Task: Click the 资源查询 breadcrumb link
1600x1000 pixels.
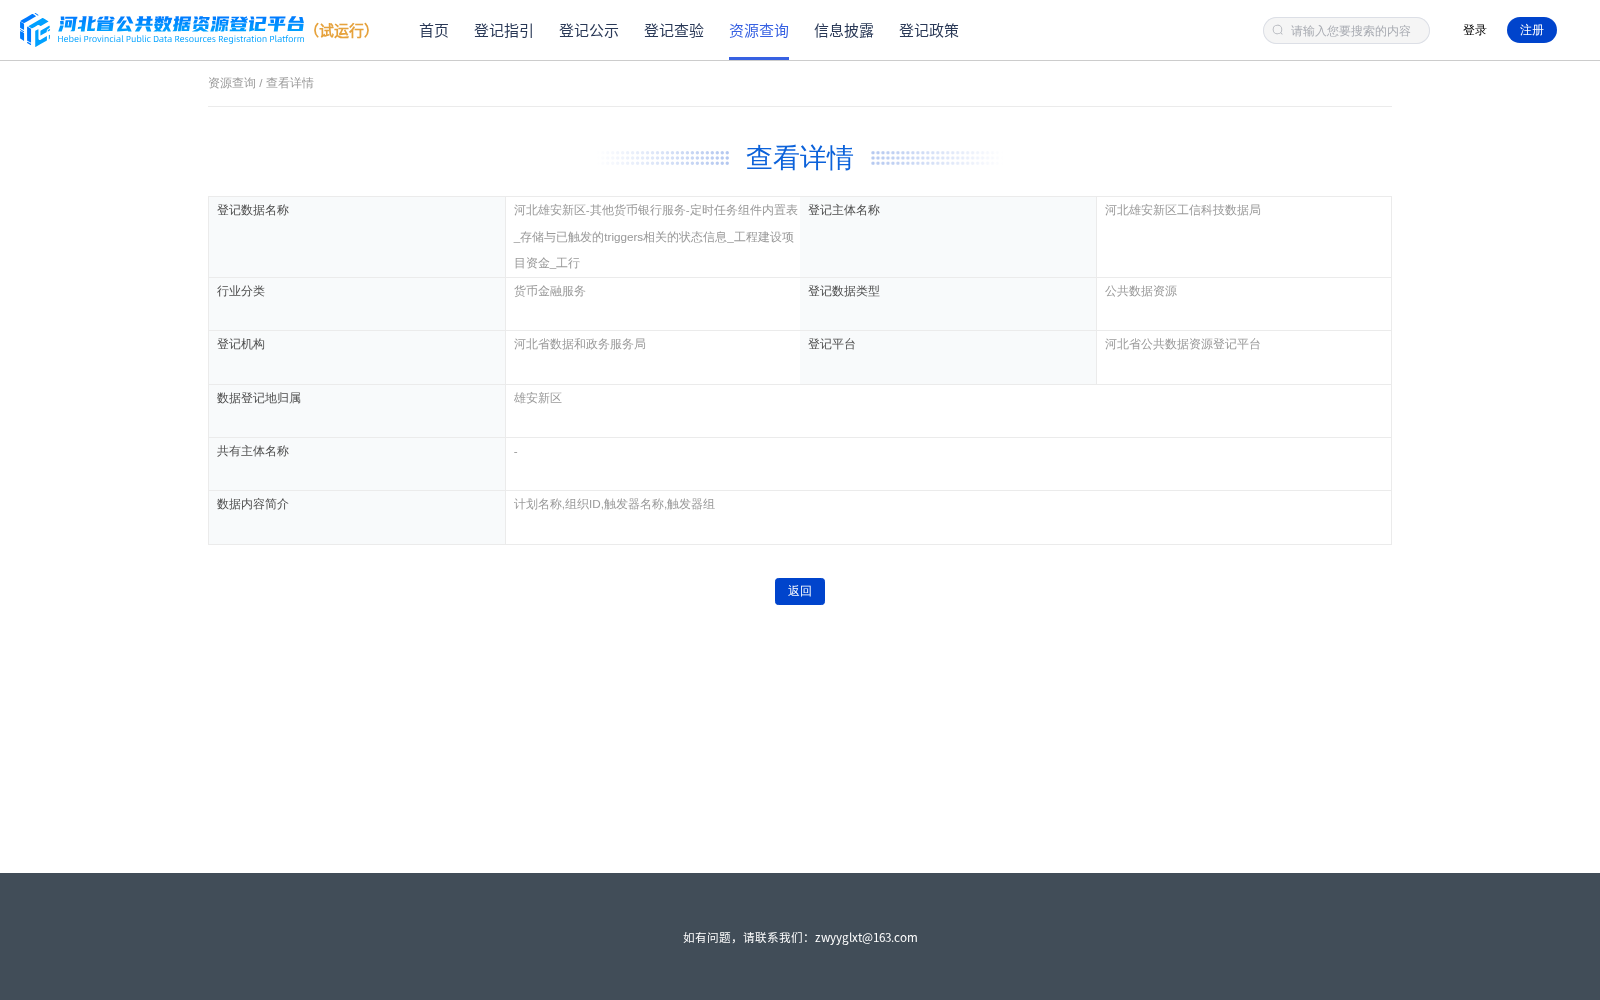Action: click(x=232, y=83)
